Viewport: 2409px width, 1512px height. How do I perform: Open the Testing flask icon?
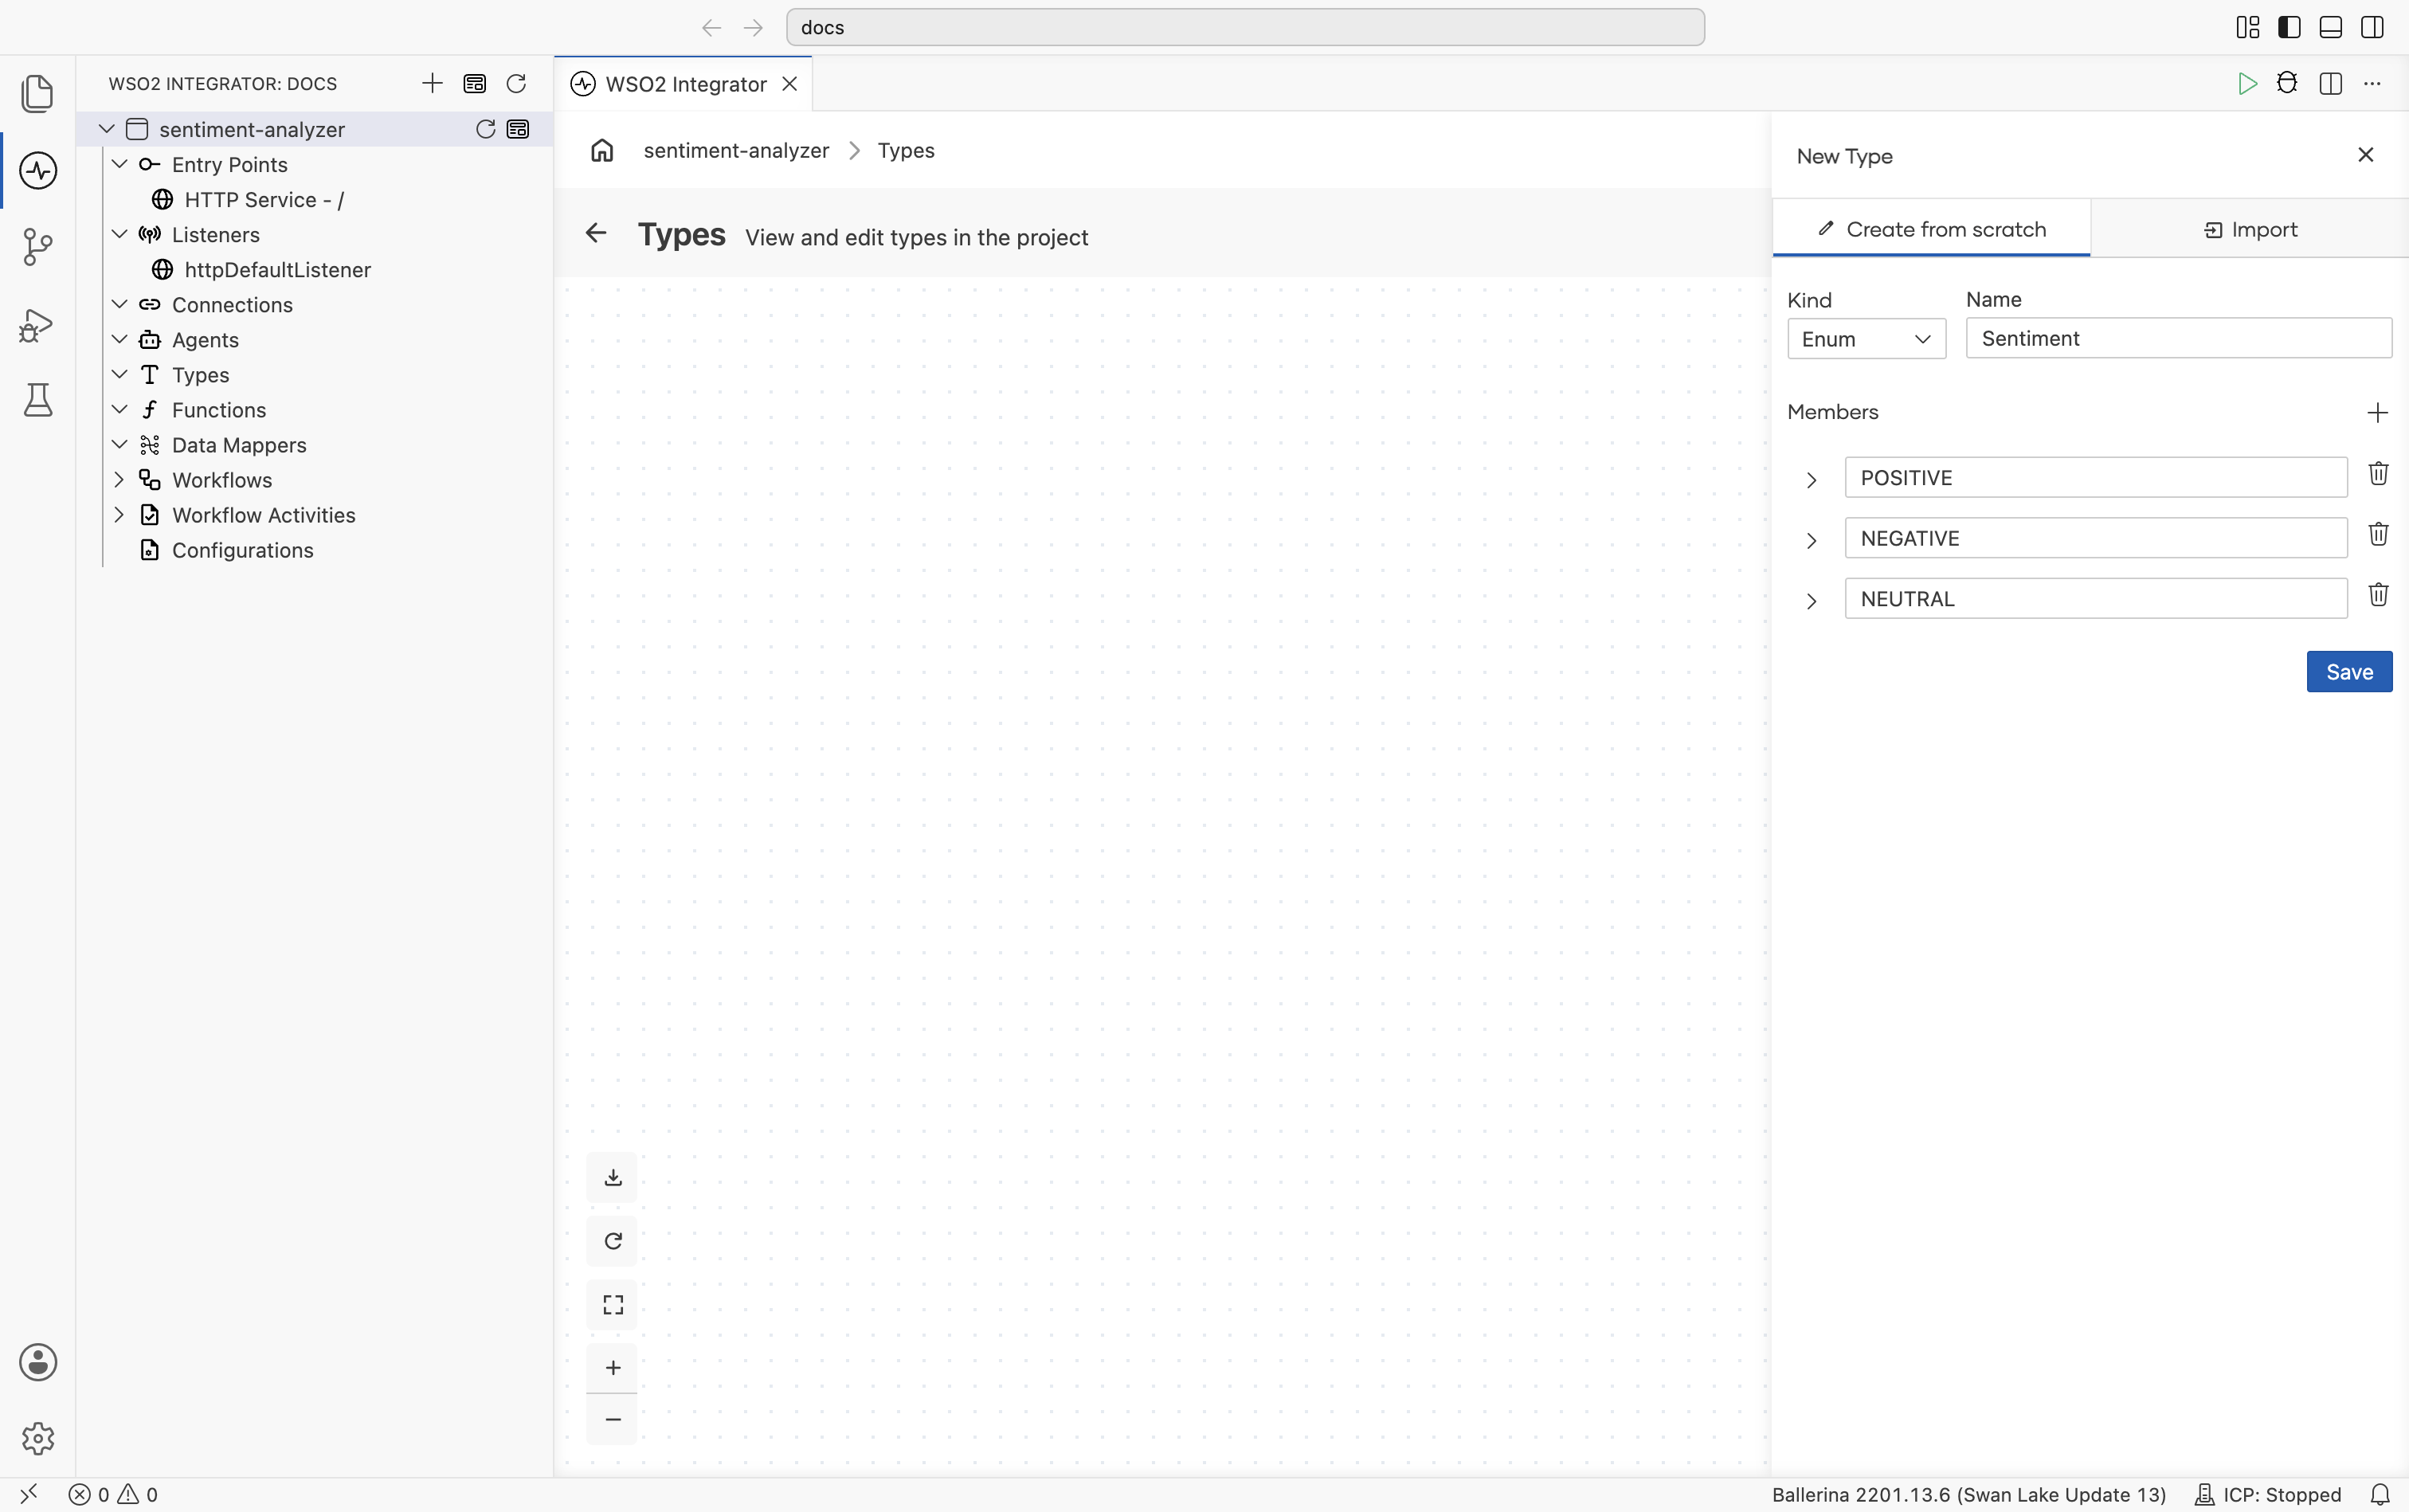click(x=38, y=400)
